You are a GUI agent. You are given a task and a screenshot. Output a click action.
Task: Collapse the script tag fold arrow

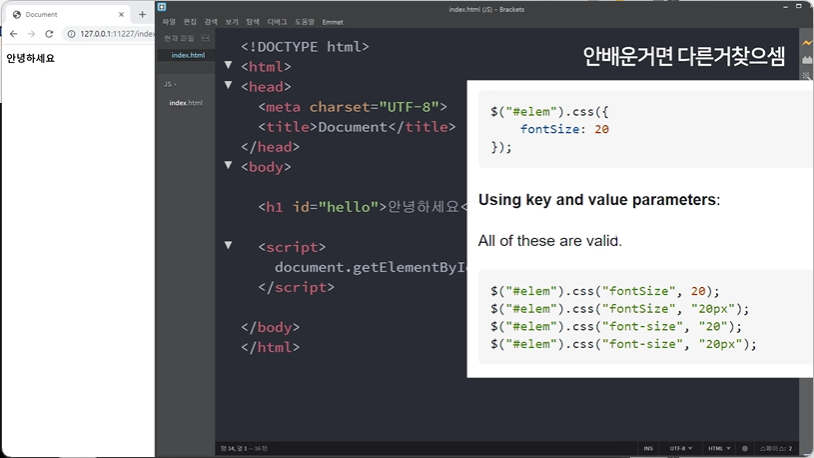click(228, 245)
